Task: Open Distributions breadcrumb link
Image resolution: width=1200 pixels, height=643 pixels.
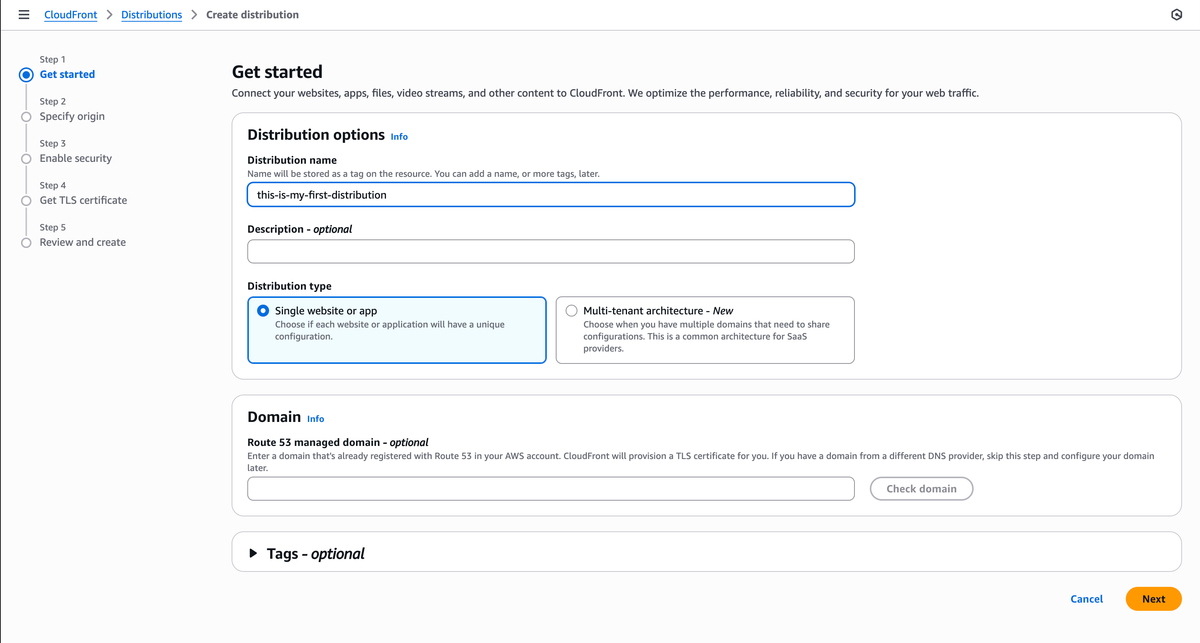Action: pos(151,15)
